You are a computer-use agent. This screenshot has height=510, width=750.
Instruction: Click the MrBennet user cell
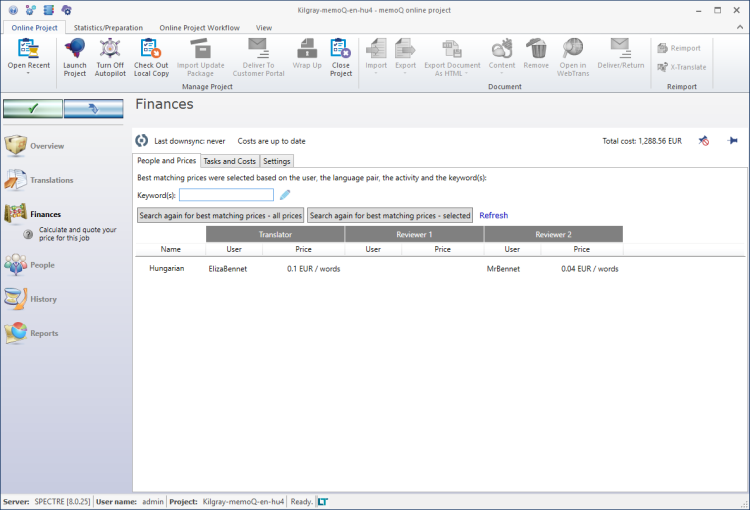pos(503,269)
